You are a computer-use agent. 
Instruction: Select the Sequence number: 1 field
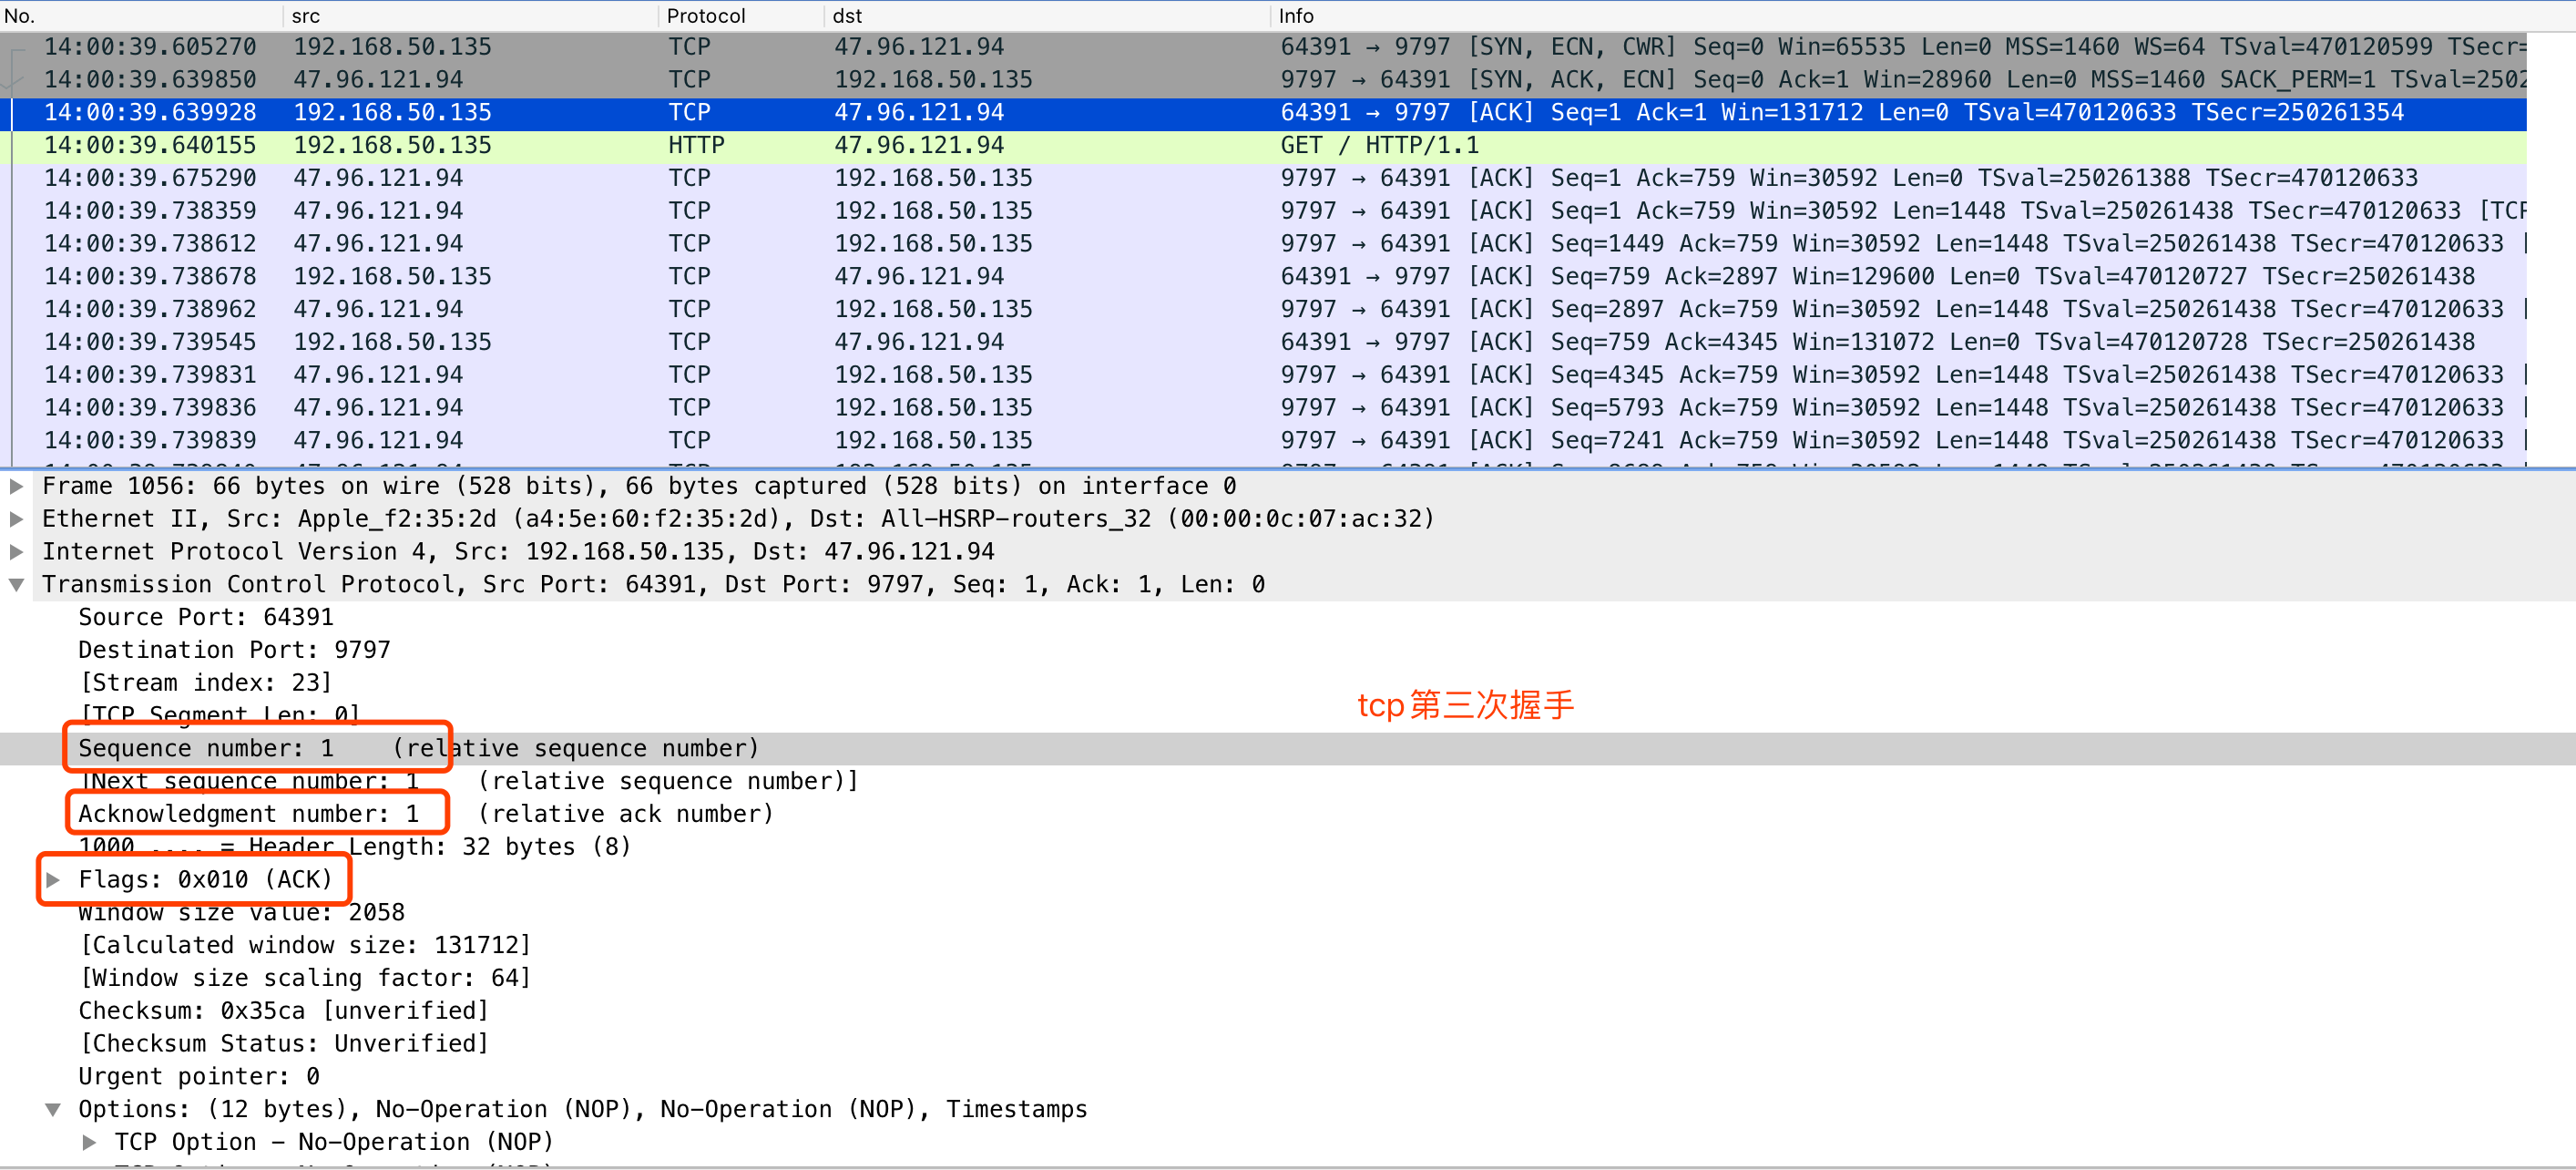point(1288,750)
